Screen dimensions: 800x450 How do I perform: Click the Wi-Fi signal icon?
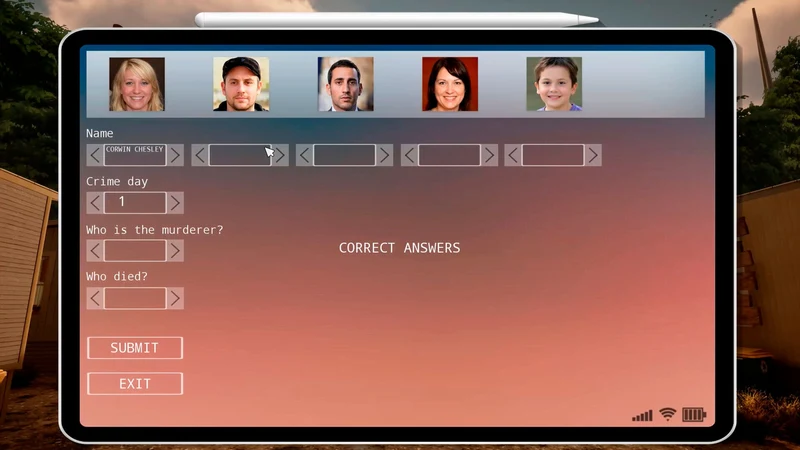[x=667, y=414]
